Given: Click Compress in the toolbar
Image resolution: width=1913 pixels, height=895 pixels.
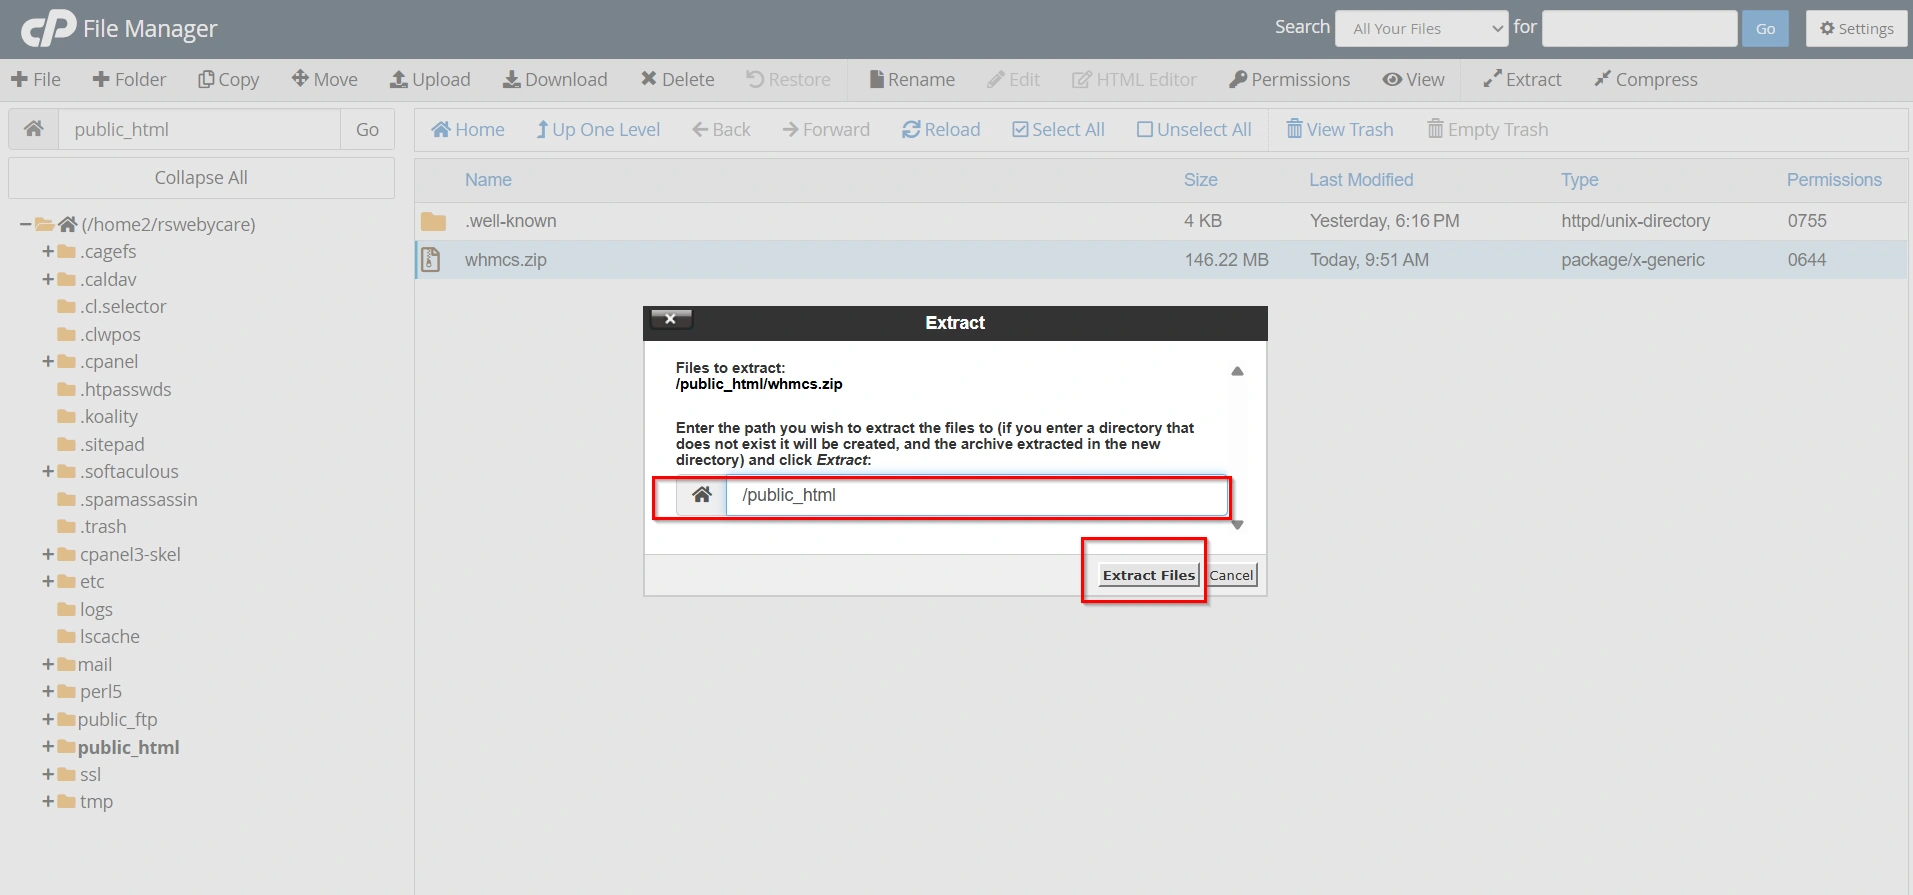Looking at the screenshot, I should click(x=1646, y=79).
